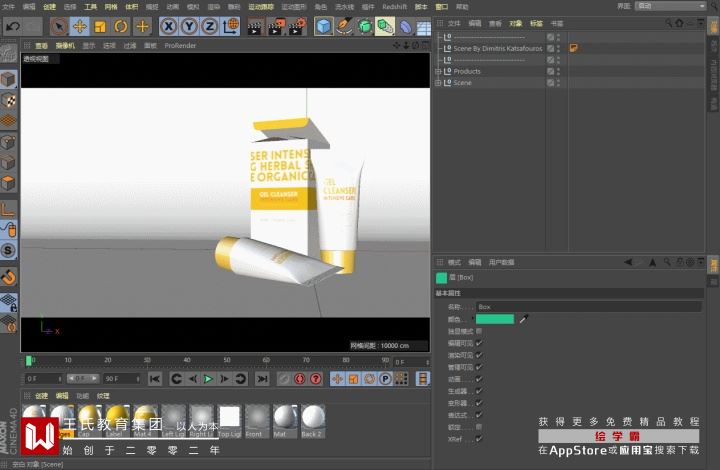The height and width of the screenshot is (470, 720).
Task: Click Render View clapperboard icon
Action: [x=254, y=27]
